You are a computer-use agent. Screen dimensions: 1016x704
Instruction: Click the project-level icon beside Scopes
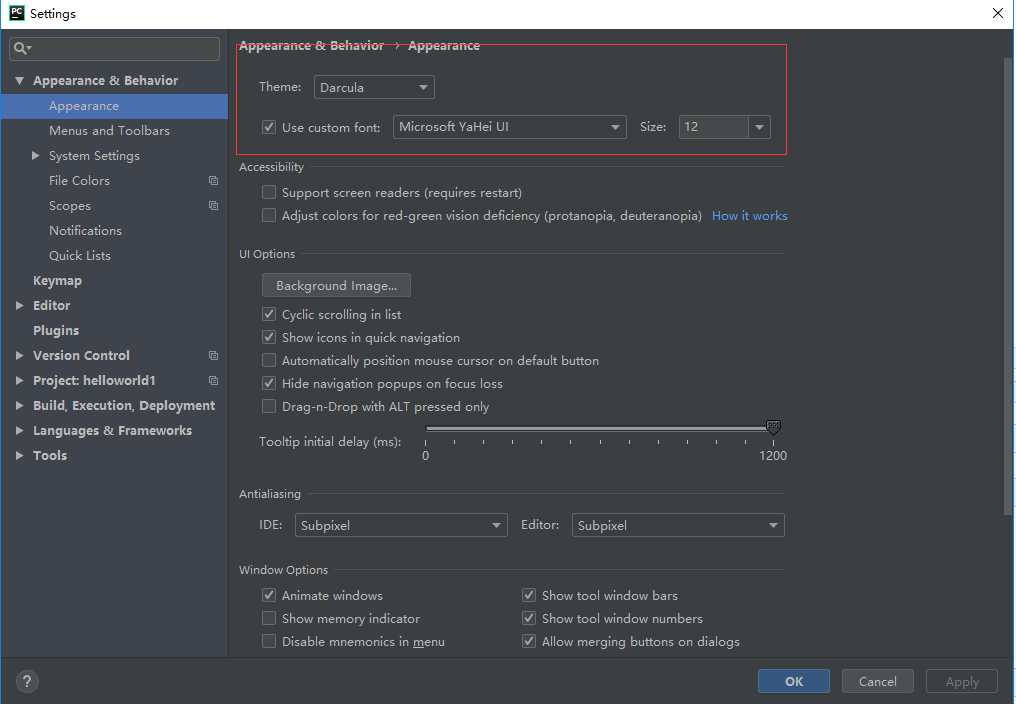(213, 205)
